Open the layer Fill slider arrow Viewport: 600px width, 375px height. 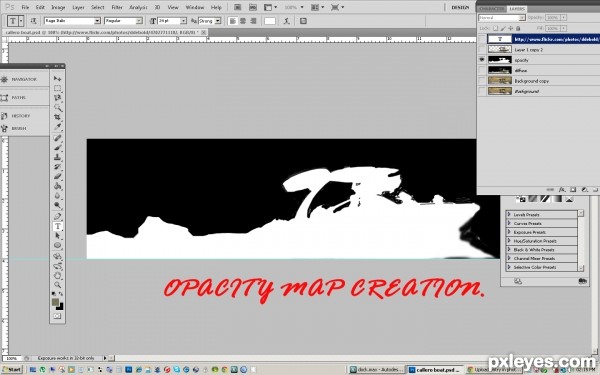coord(563,28)
